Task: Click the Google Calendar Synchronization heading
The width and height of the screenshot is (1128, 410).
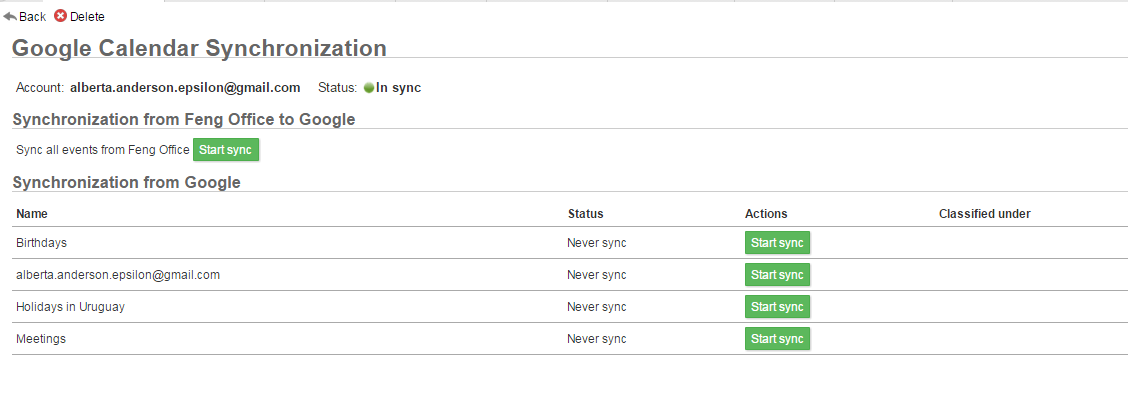Action: (x=199, y=48)
